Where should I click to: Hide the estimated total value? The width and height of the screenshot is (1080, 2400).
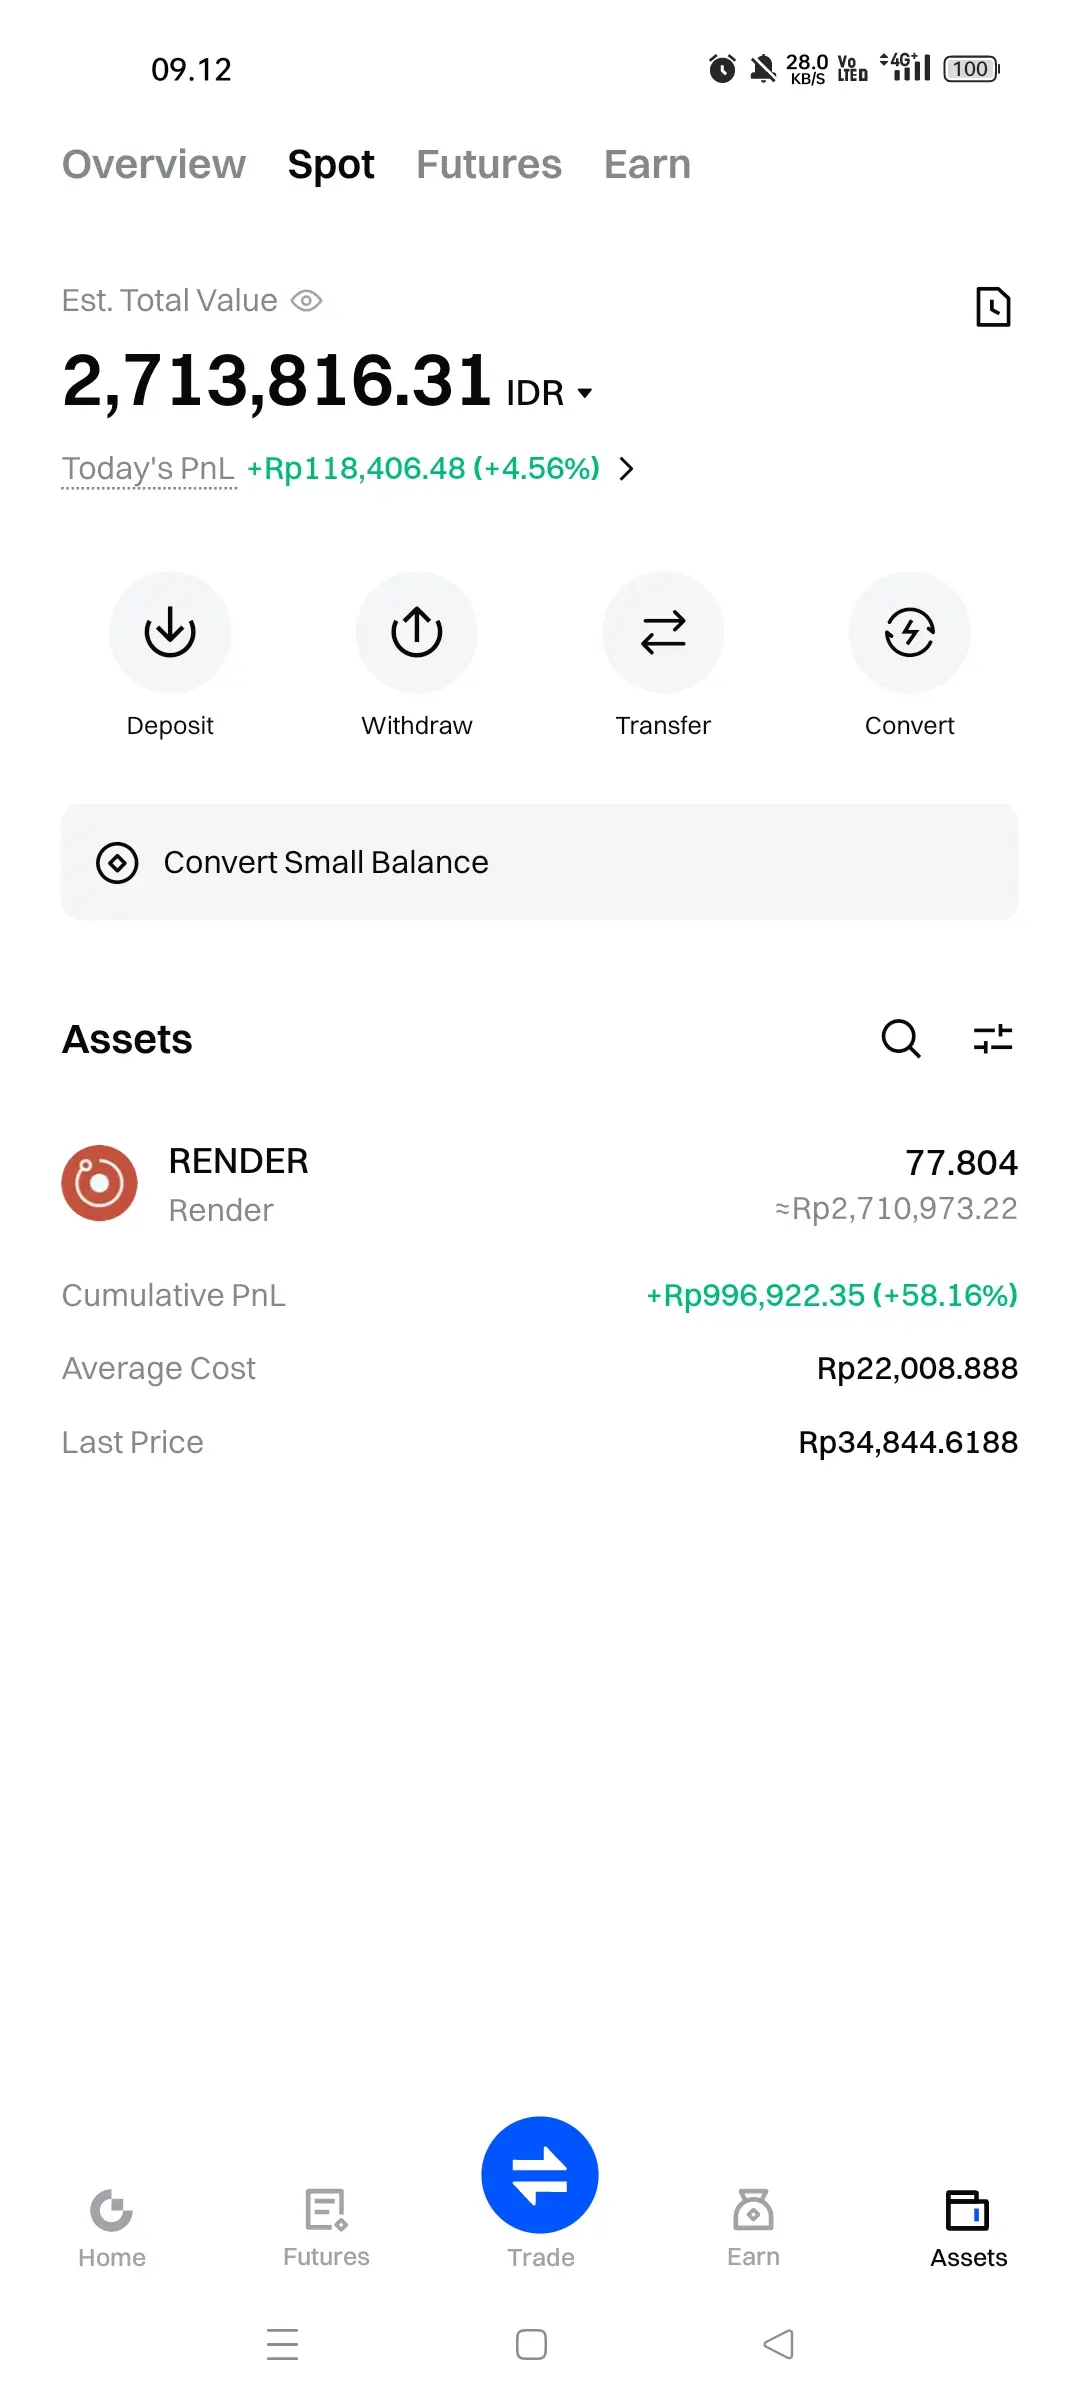306,301
